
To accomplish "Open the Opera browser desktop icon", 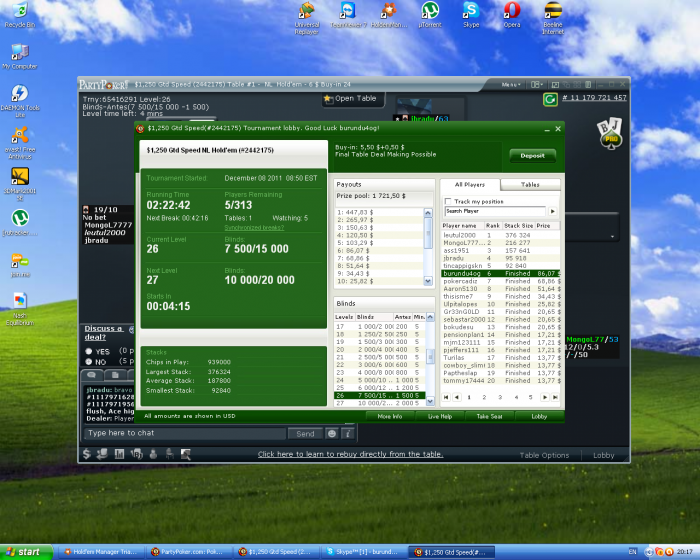I will [x=512, y=15].
